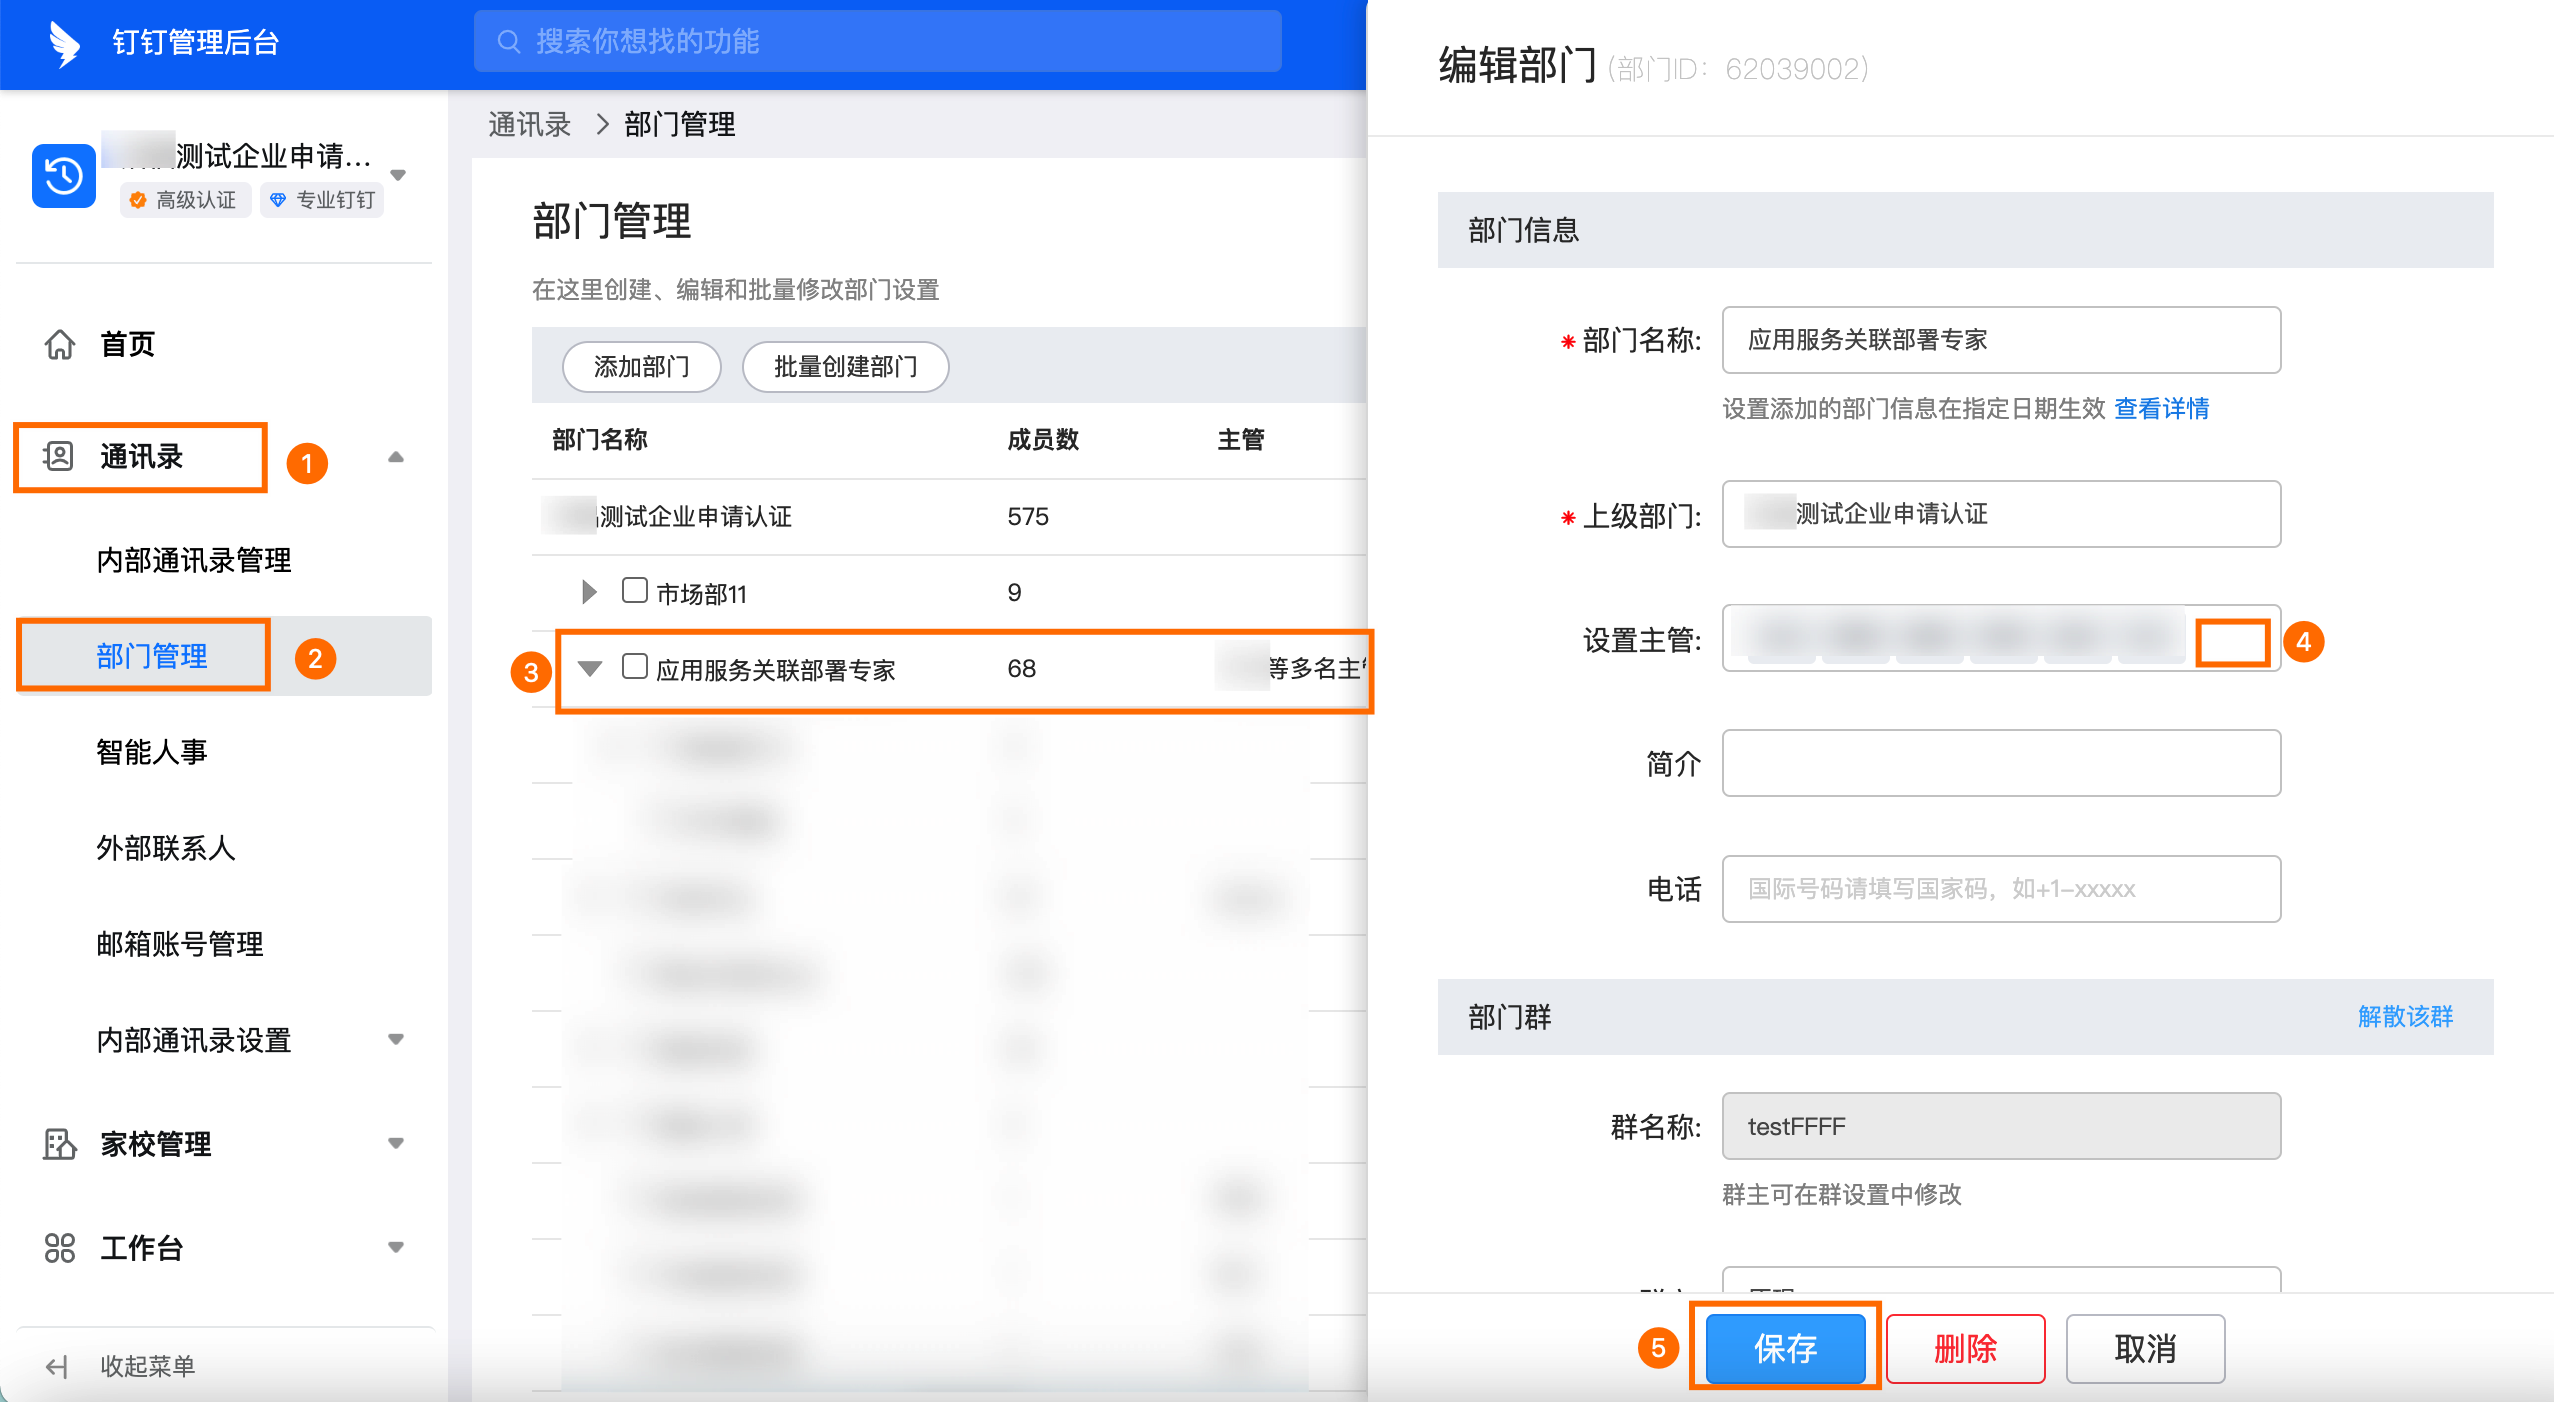
Task: Click the 保存 button
Action: [x=1785, y=1348]
